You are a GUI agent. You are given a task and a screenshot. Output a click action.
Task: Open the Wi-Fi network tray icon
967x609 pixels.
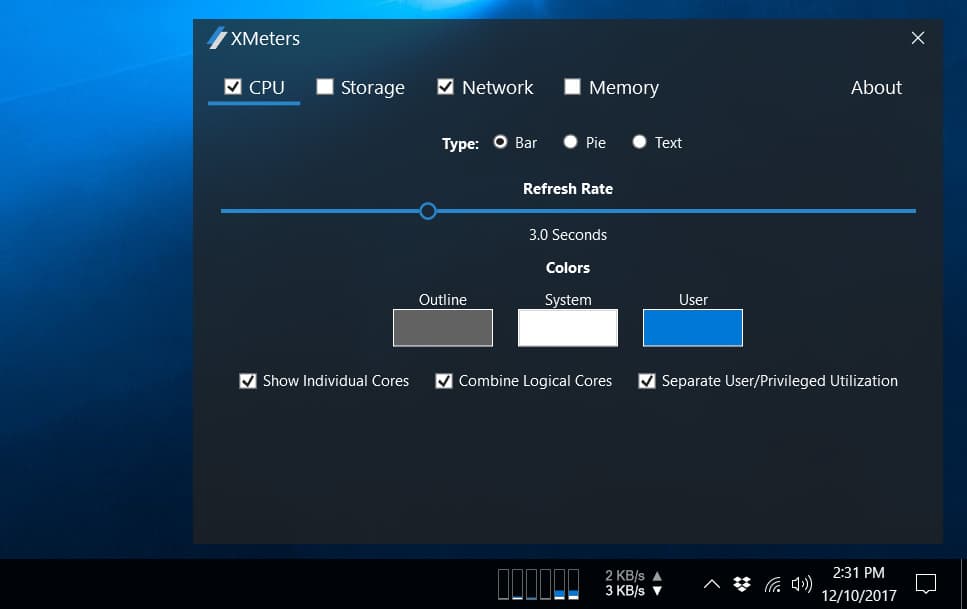click(773, 584)
